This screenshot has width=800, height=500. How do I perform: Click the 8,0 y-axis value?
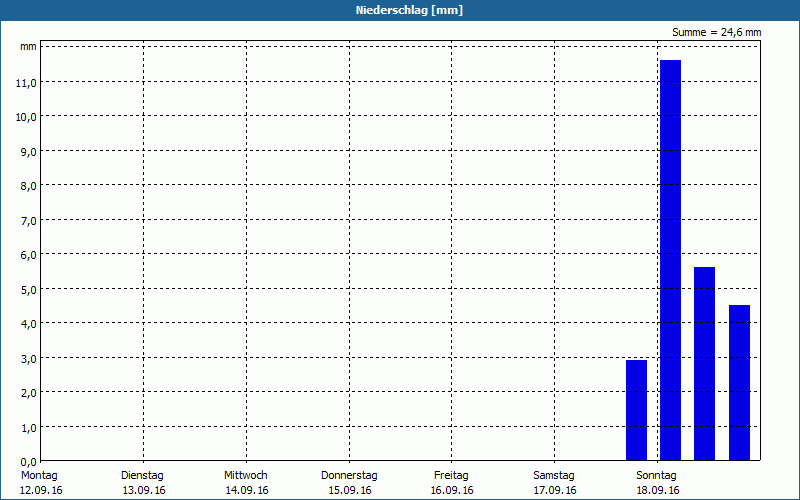coord(29,186)
